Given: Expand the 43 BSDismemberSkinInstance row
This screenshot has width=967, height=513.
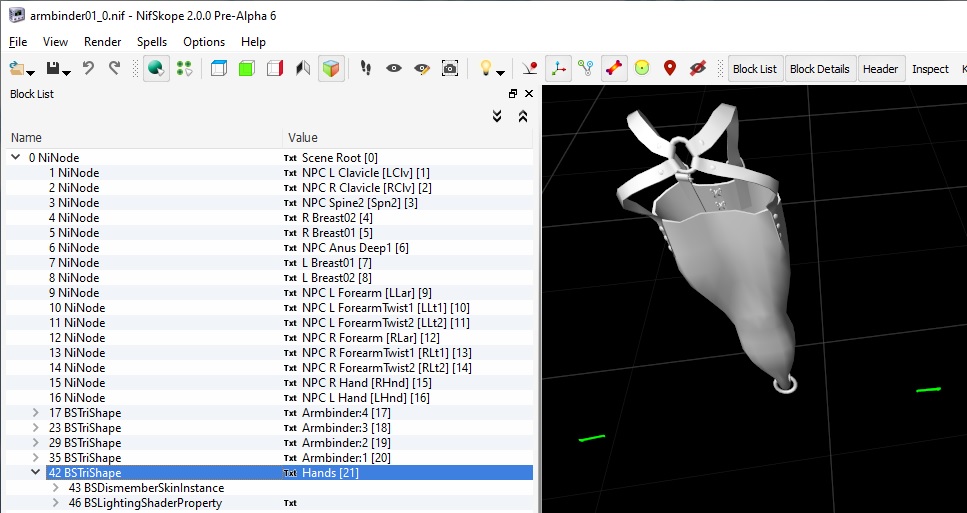Looking at the screenshot, I should click(56, 487).
